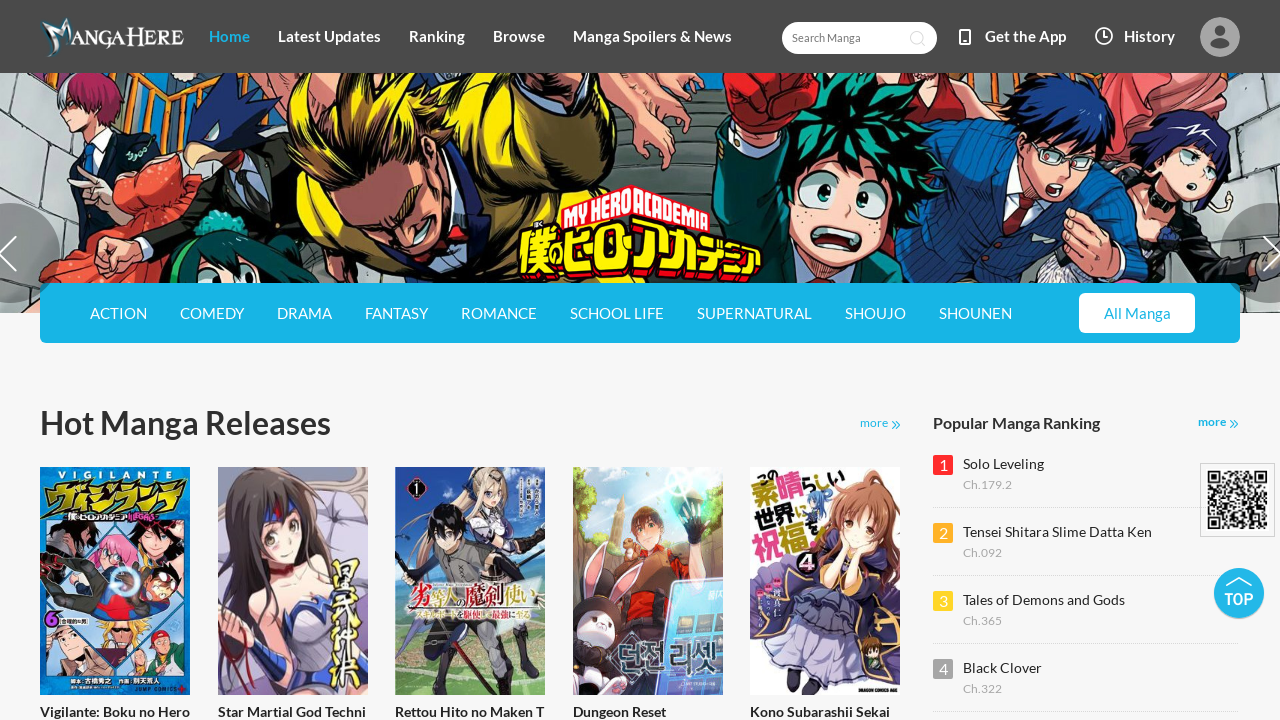Select the COMEDY genre
The width and height of the screenshot is (1280, 720).
coord(212,313)
